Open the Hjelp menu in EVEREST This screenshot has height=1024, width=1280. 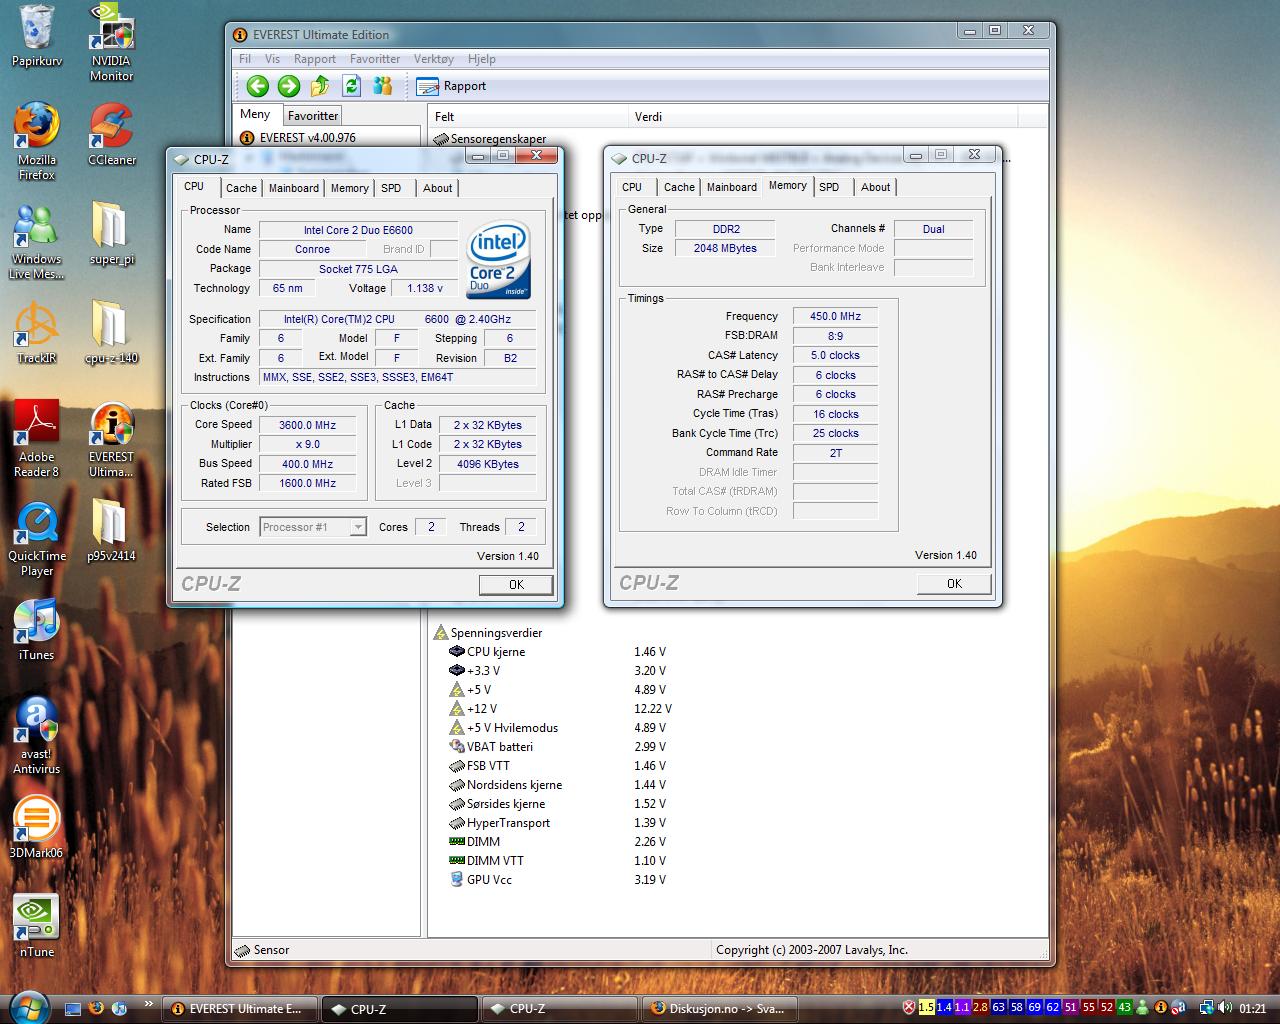pyautogui.click(x=482, y=59)
